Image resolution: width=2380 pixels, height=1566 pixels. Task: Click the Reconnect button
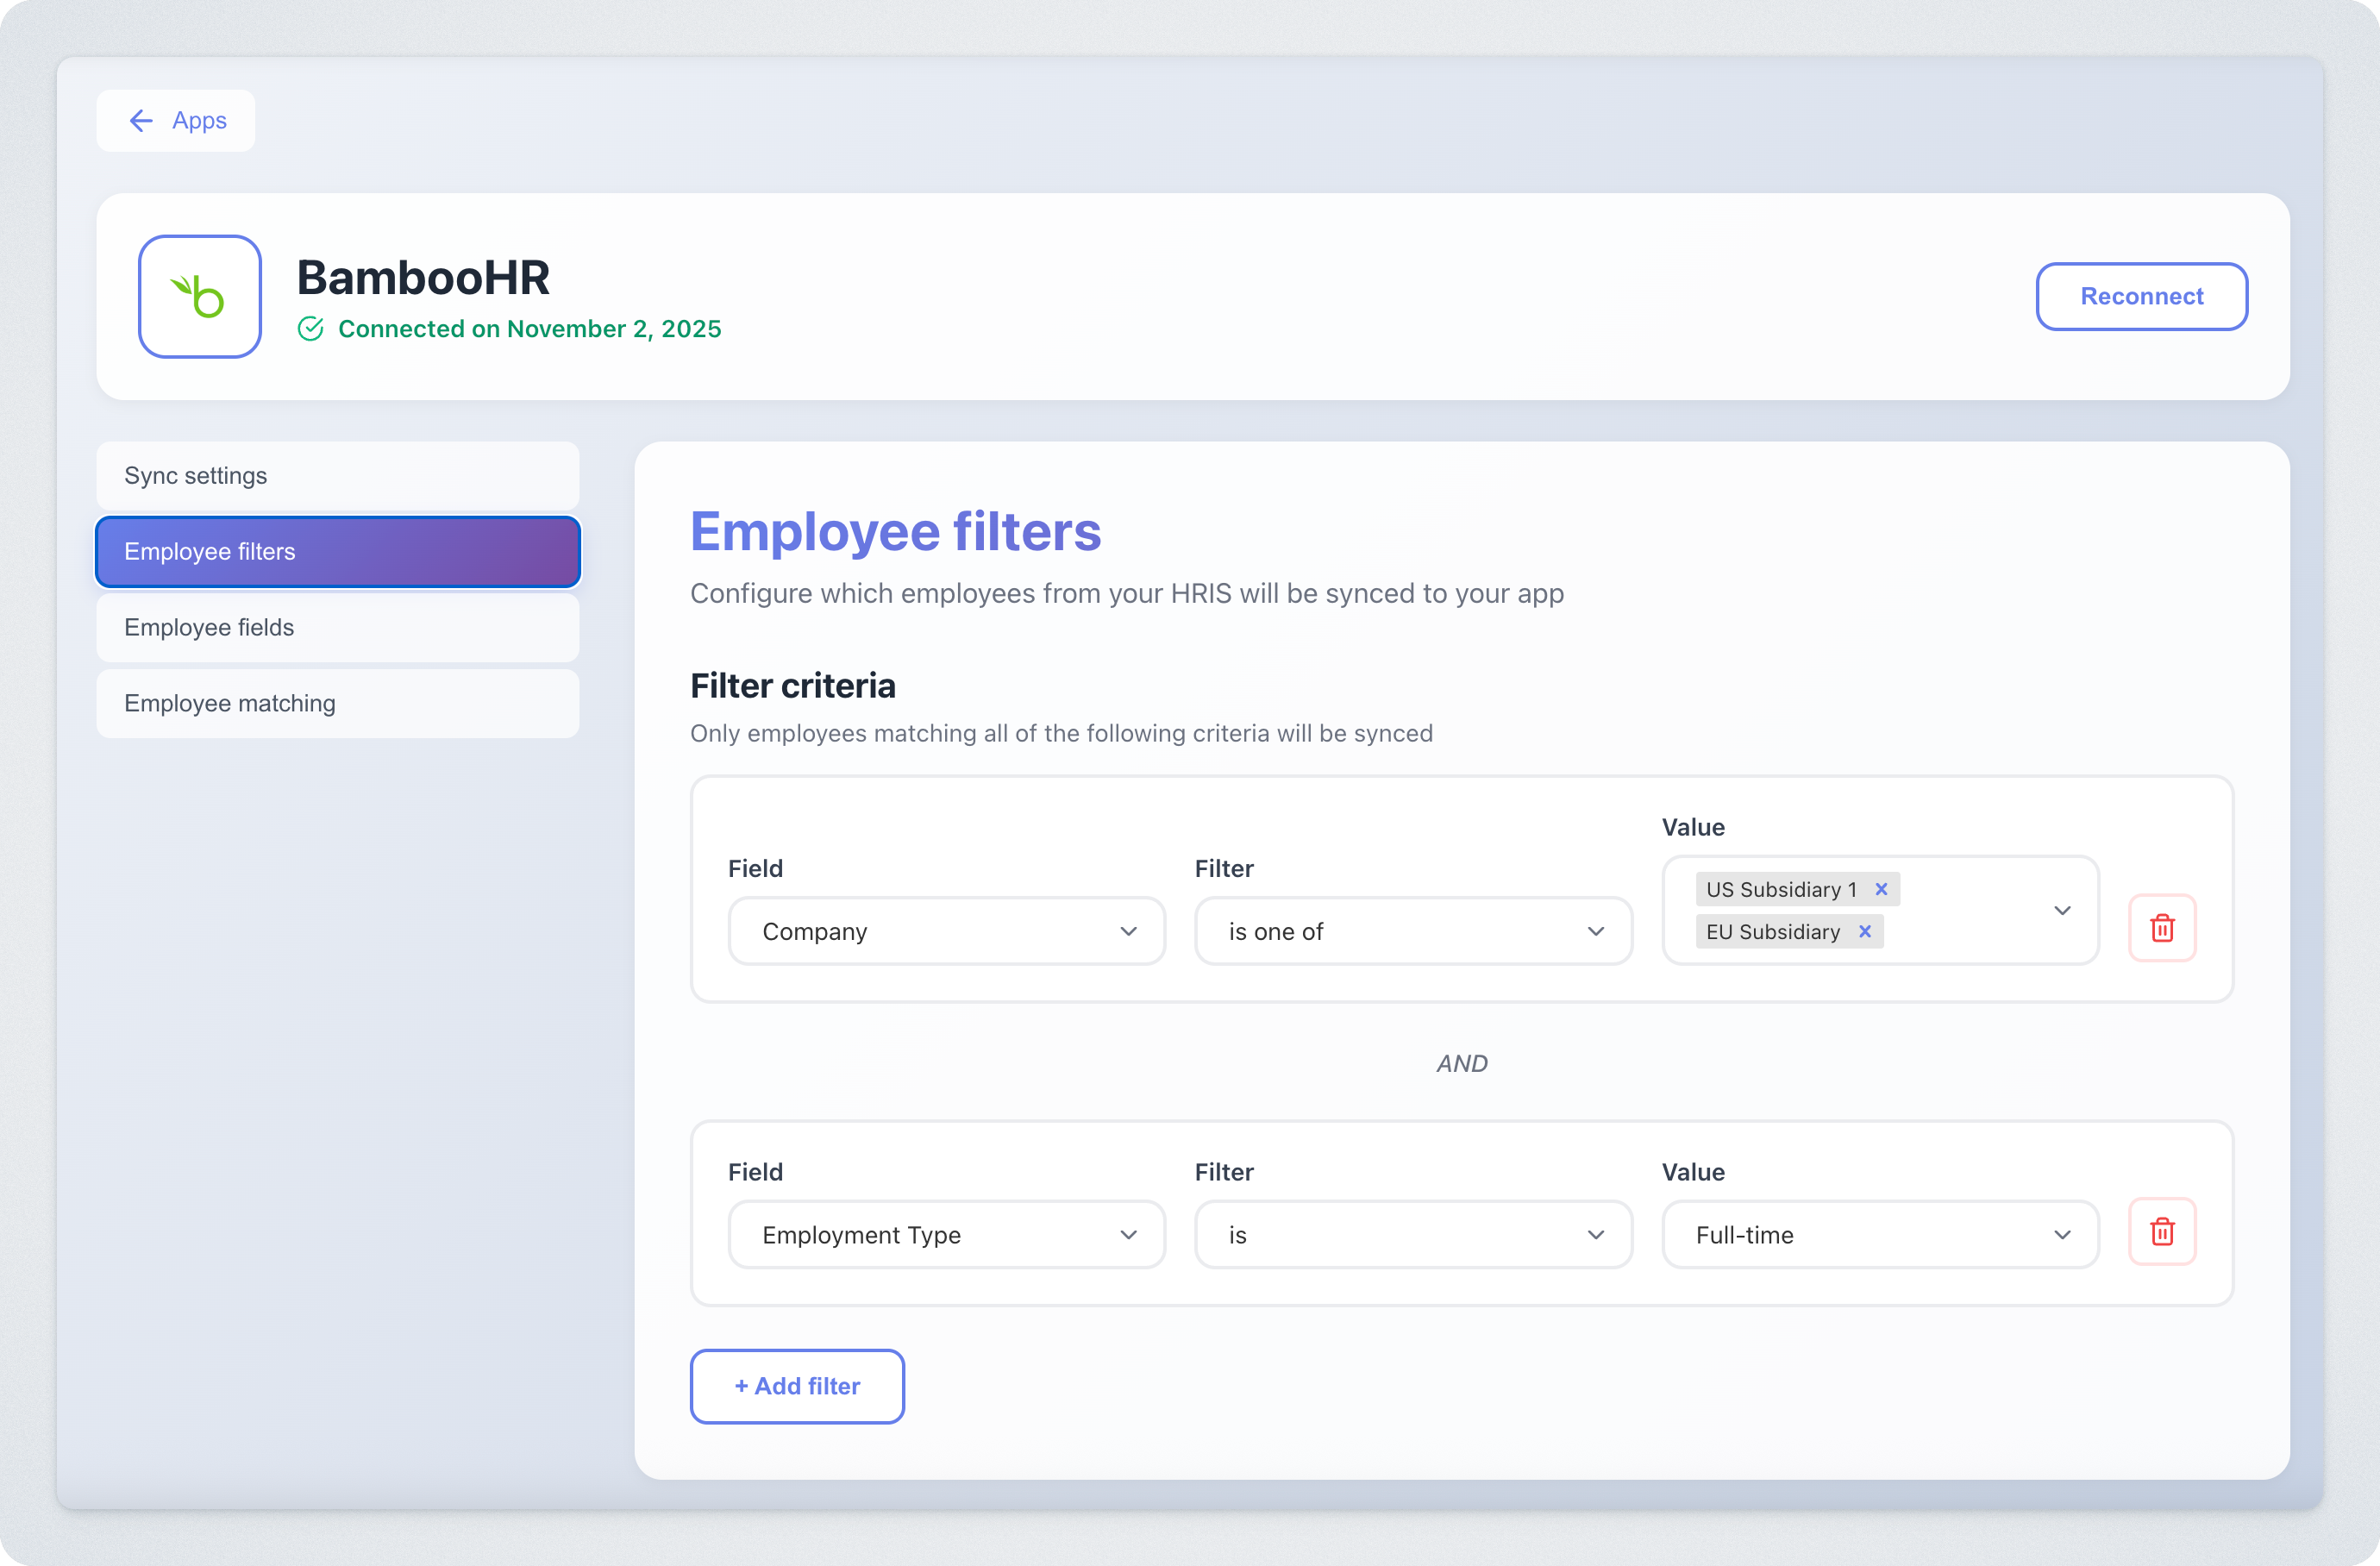[2141, 296]
